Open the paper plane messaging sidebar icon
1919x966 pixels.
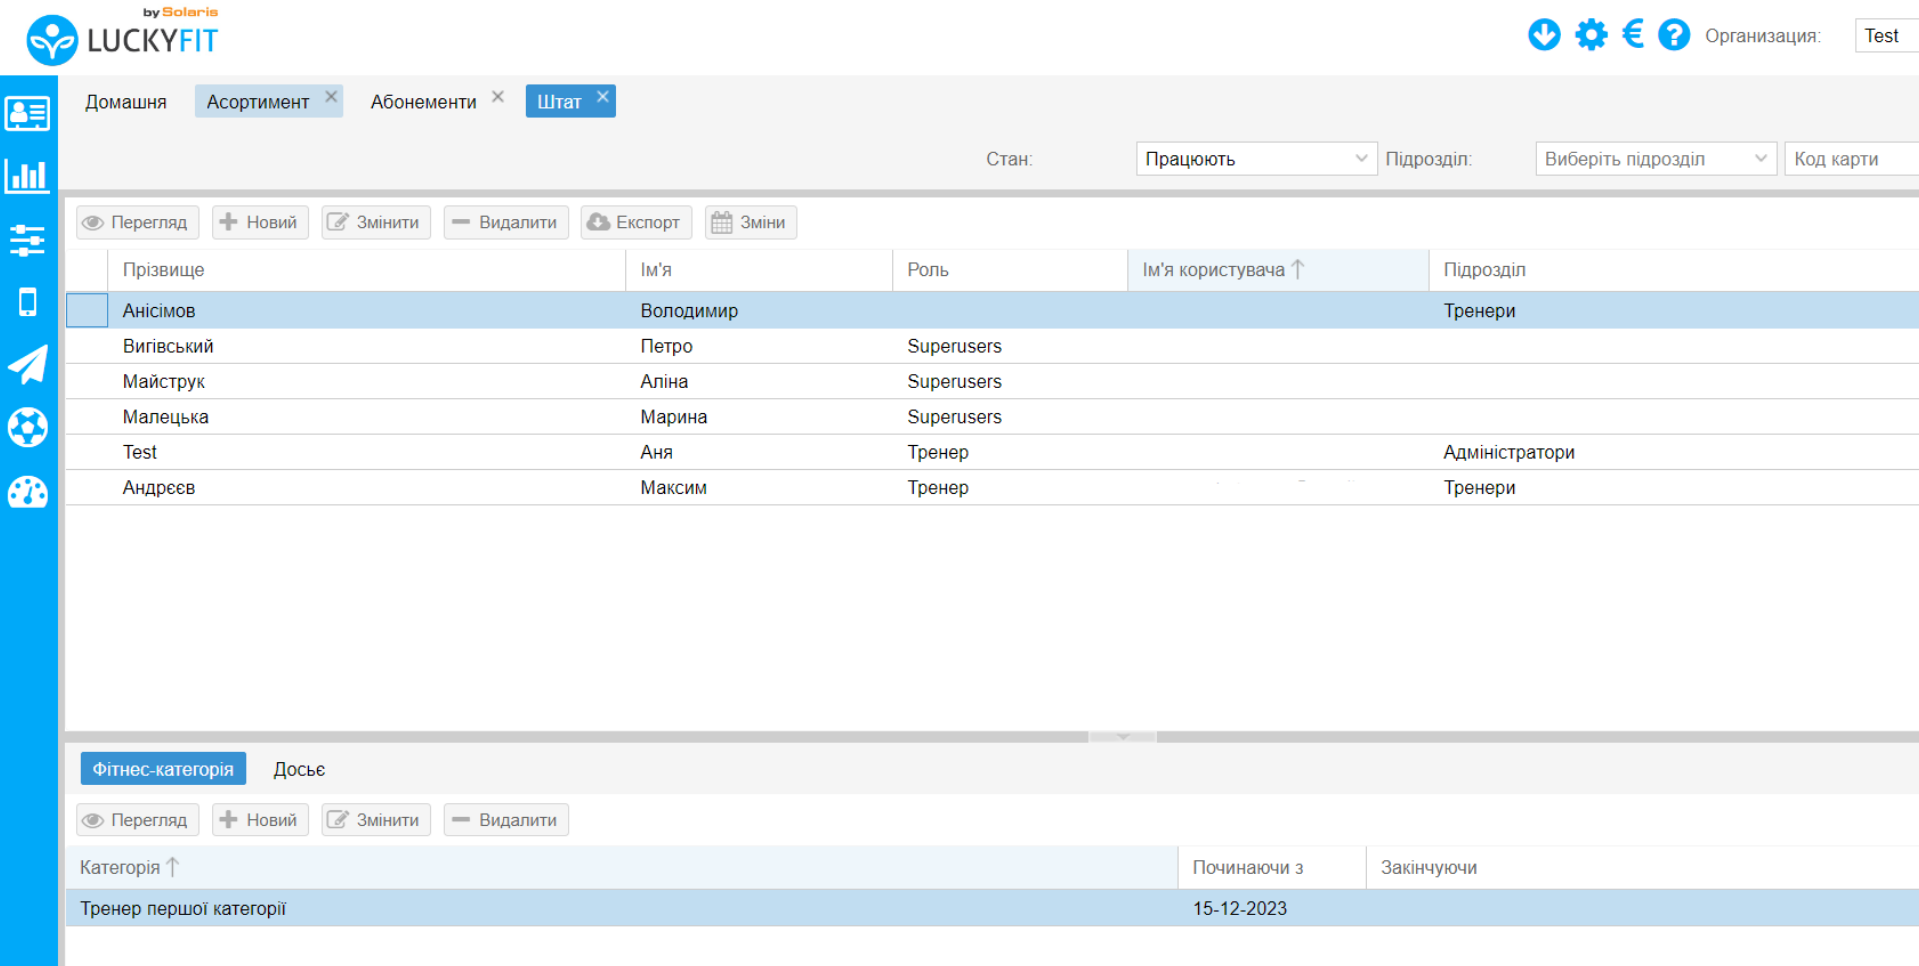pos(27,364)
